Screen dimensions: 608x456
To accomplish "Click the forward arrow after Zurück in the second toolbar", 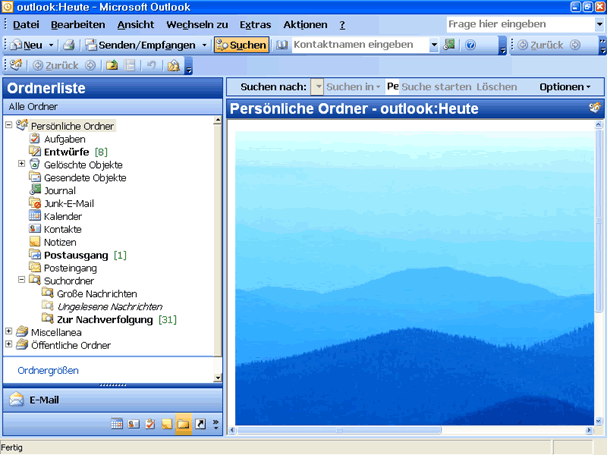I will [x=90, y=66].
